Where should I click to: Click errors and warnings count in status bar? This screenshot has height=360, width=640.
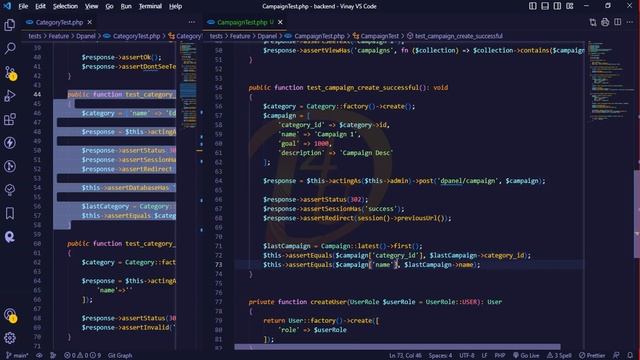(x=82, y=356)
